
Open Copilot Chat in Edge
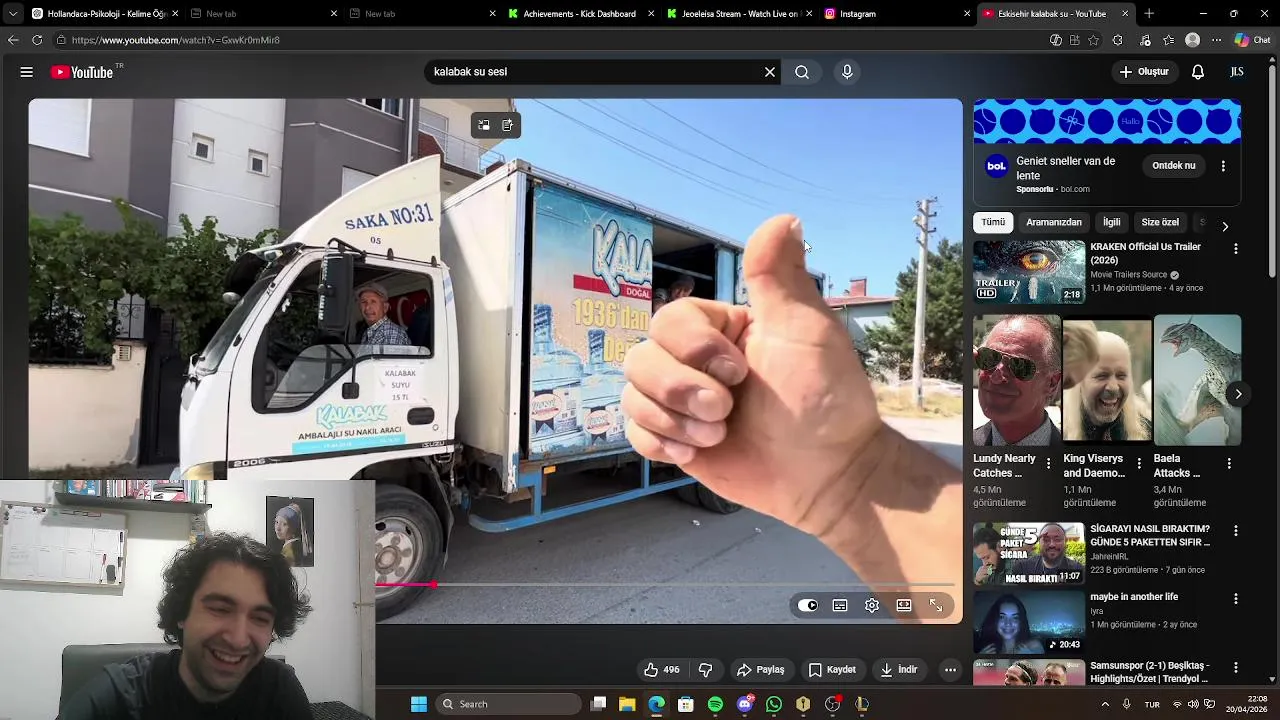[1252, 40]
